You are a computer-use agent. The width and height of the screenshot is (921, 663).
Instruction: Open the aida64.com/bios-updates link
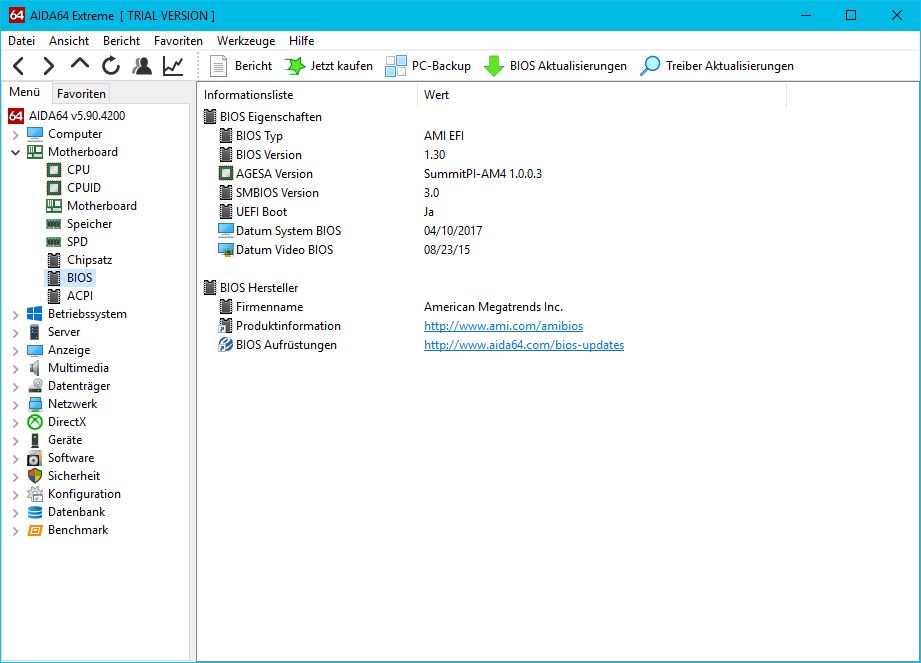pyautogui.click(x=524, y=345)
